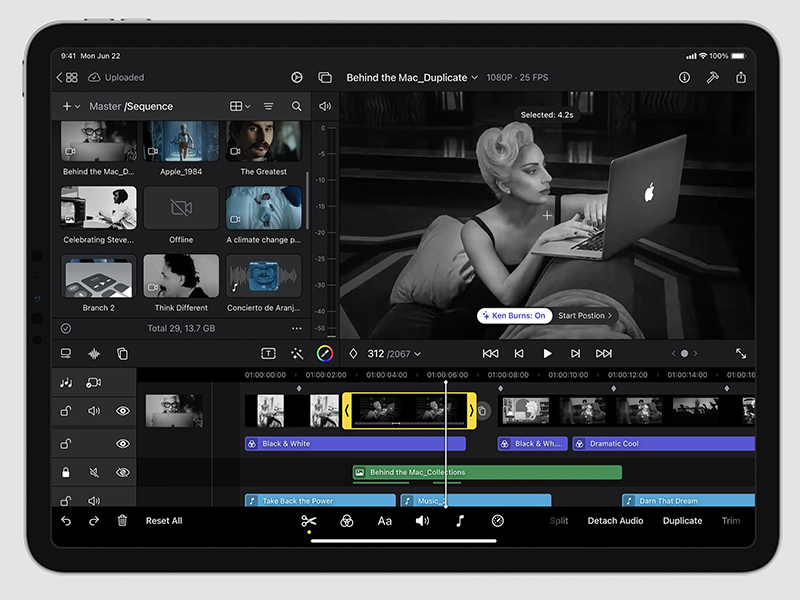The width and height of the screenshot is (800, 600).
Task: Click the Split button
Action: (x=559, y=521)
